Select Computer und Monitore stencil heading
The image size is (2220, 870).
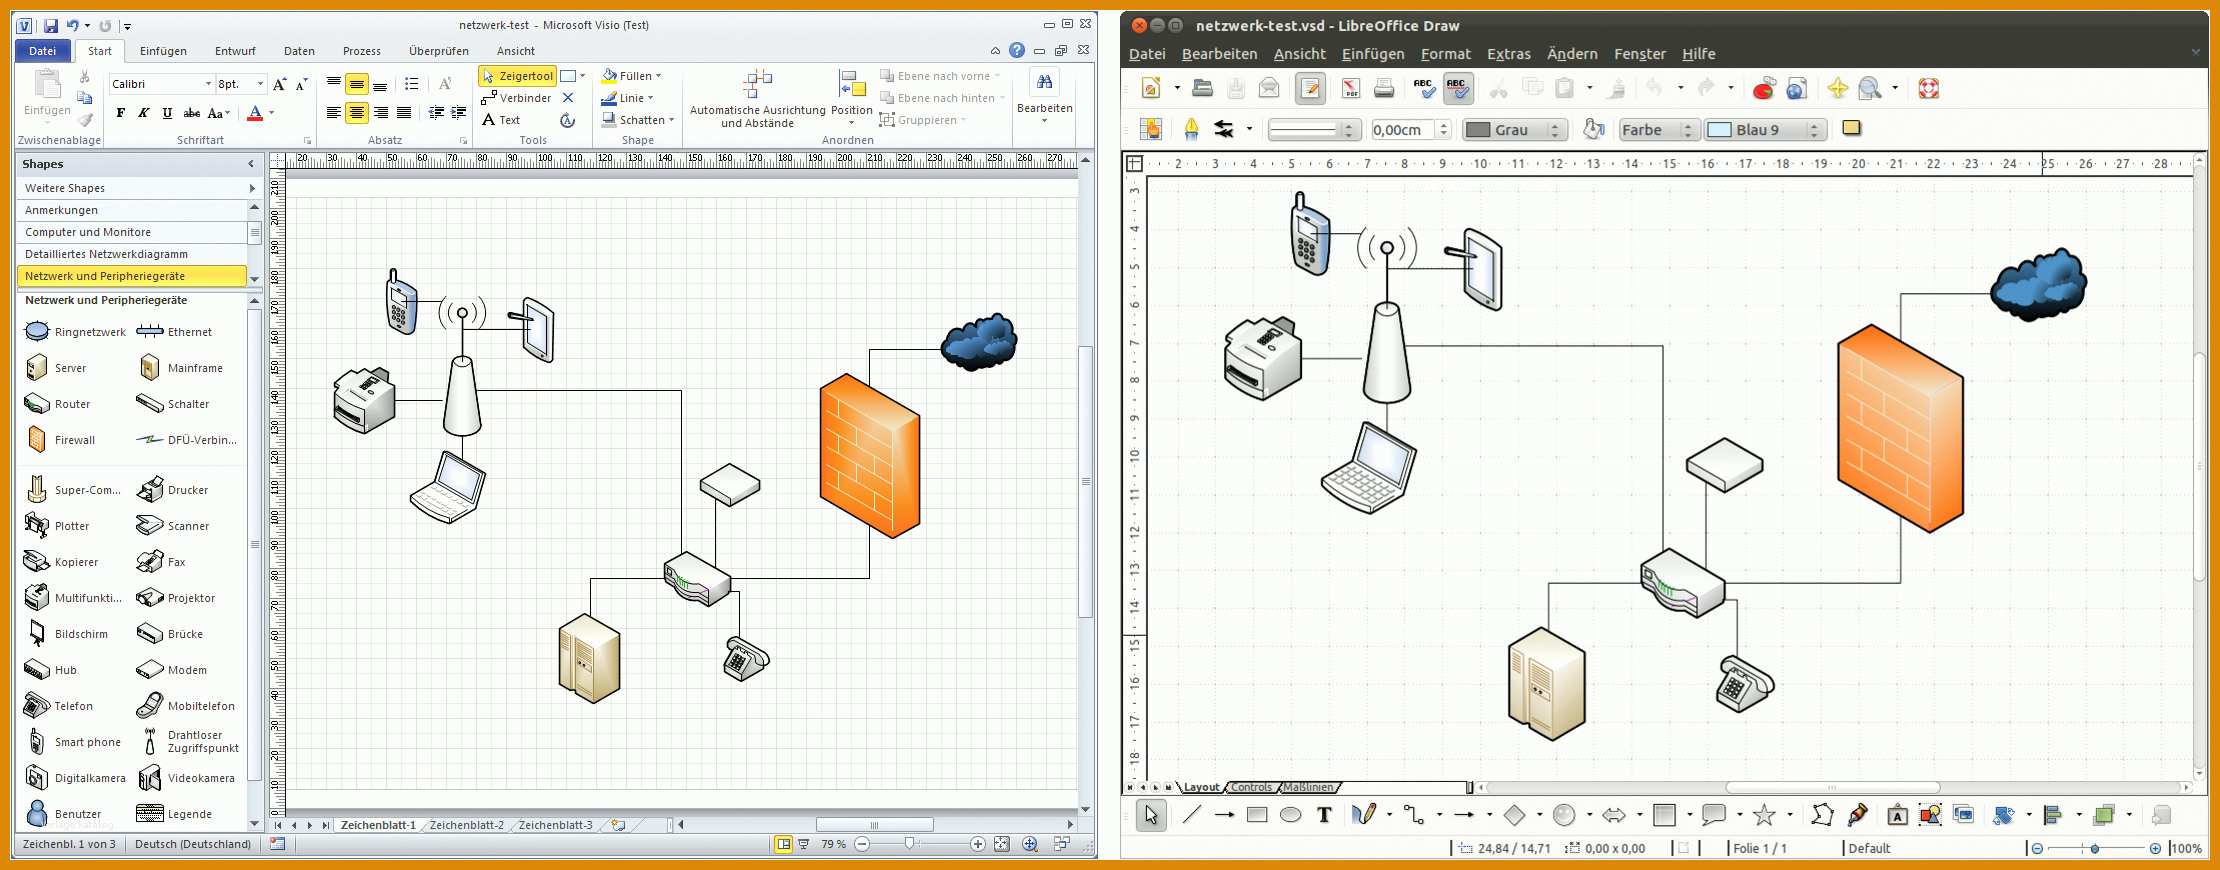(132, 232)
